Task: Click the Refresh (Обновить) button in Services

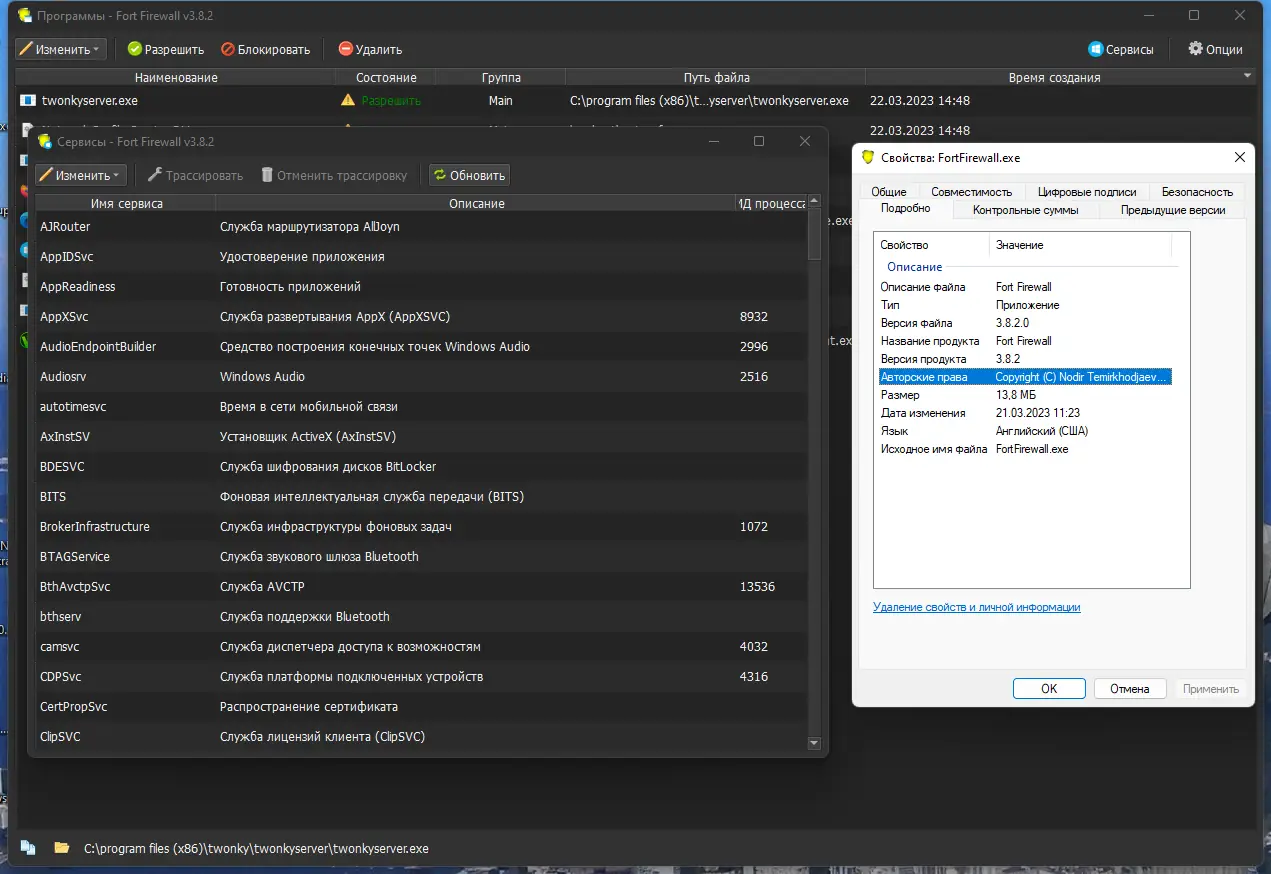Action: pyautogui.click(x=469, y=175)
